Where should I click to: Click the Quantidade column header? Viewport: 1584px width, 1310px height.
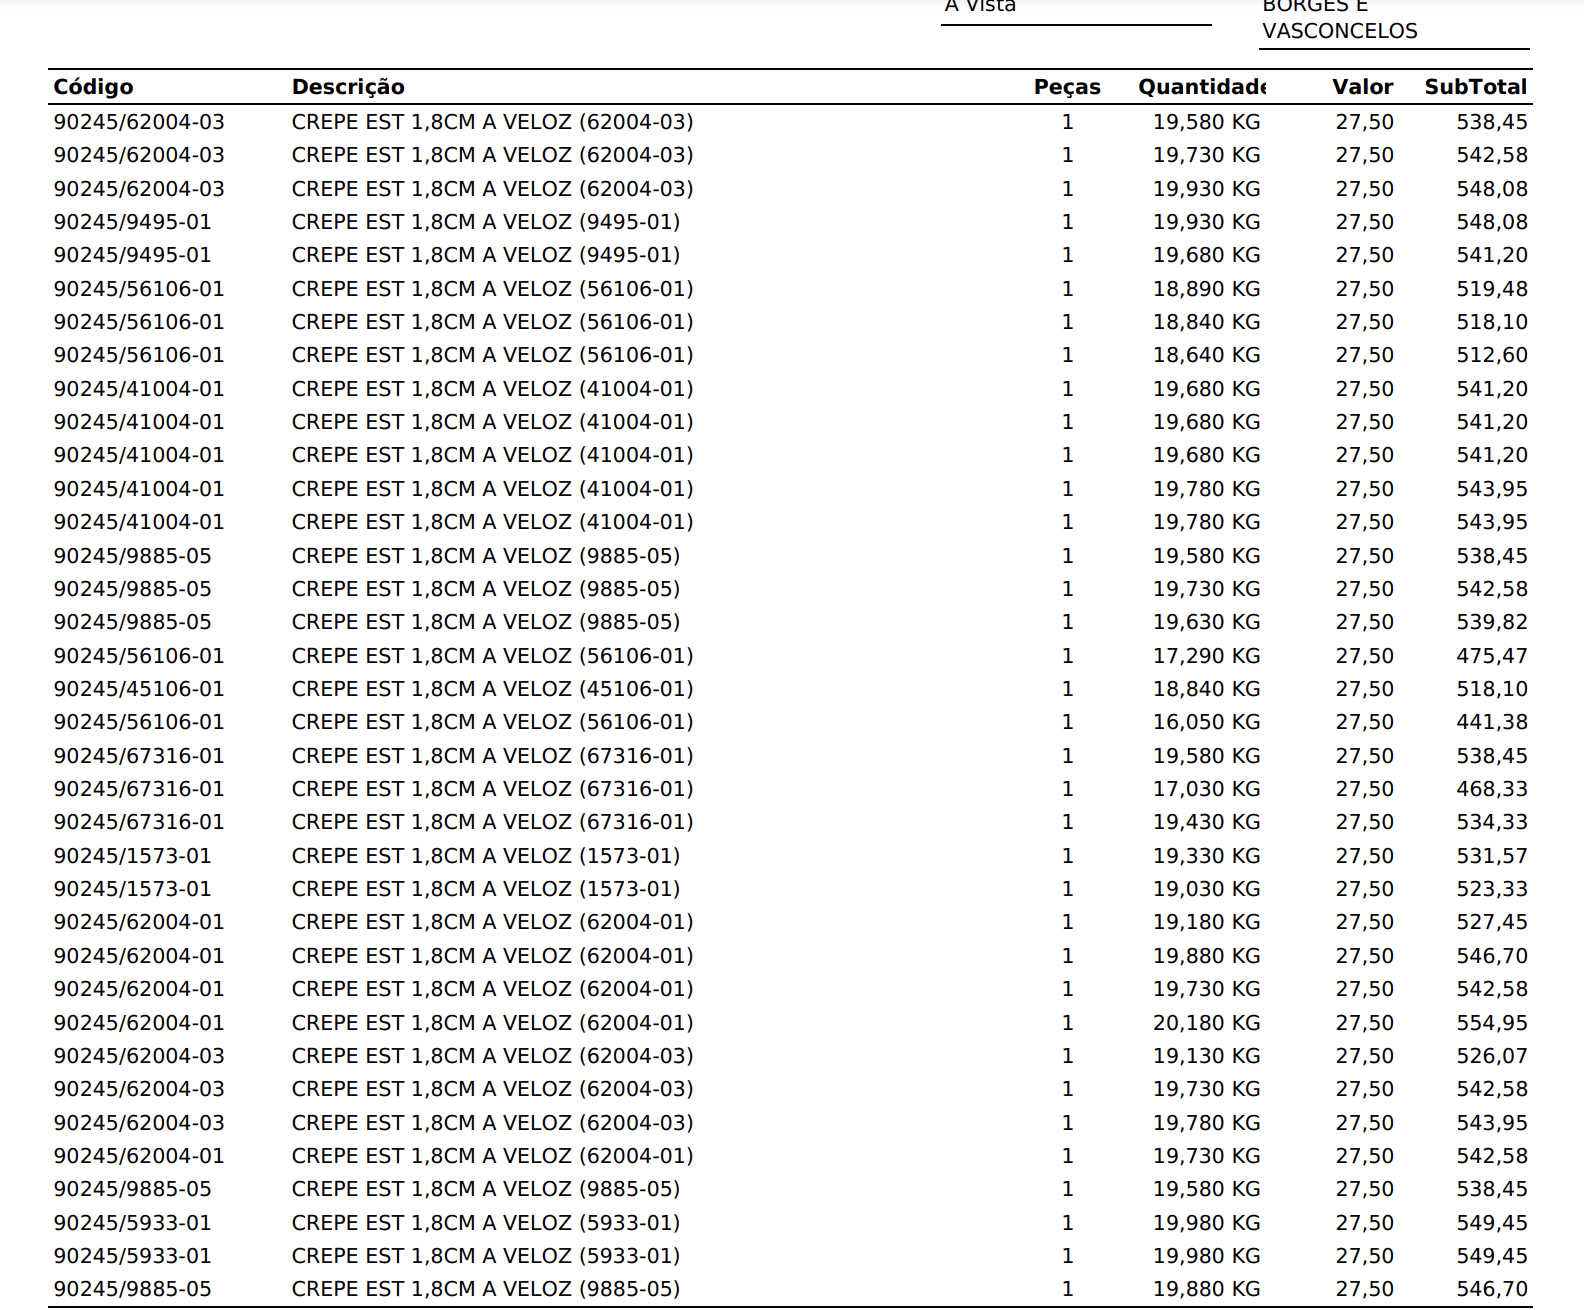click(x=1201, y=87)
